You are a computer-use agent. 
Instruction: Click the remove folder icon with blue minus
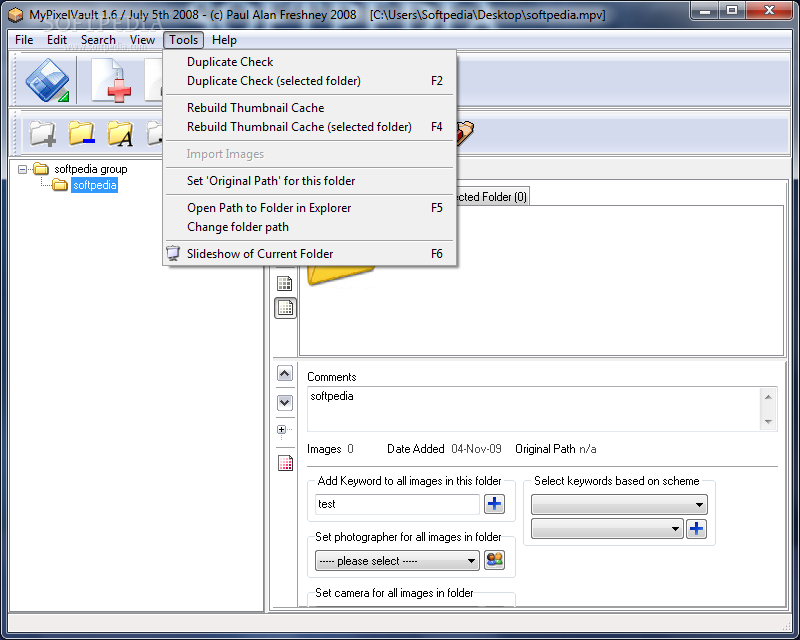tap(82, 133)
